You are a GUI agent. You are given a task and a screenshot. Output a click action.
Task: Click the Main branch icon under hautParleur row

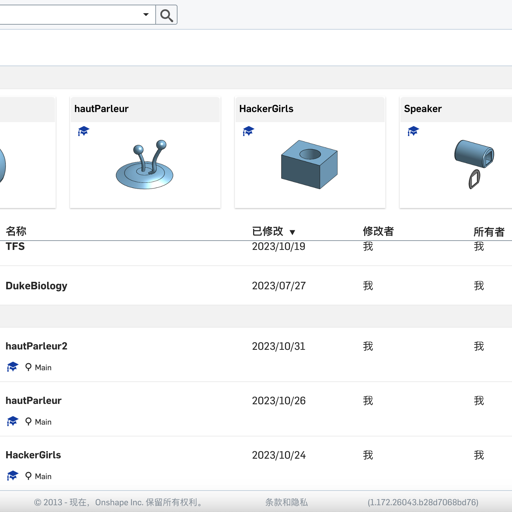(x=28, y=421)
